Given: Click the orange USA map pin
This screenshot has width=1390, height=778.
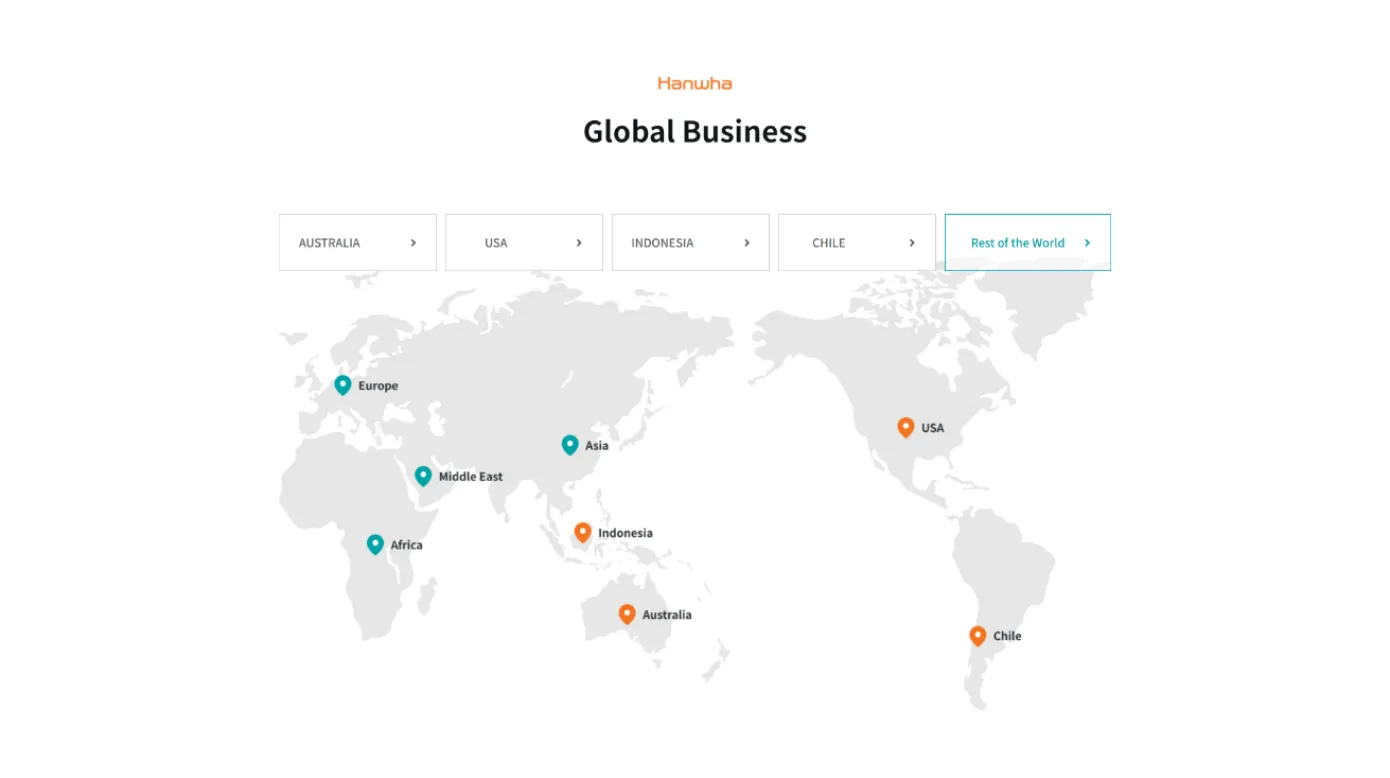Looking at the screenshot, I should pos(906,426).
